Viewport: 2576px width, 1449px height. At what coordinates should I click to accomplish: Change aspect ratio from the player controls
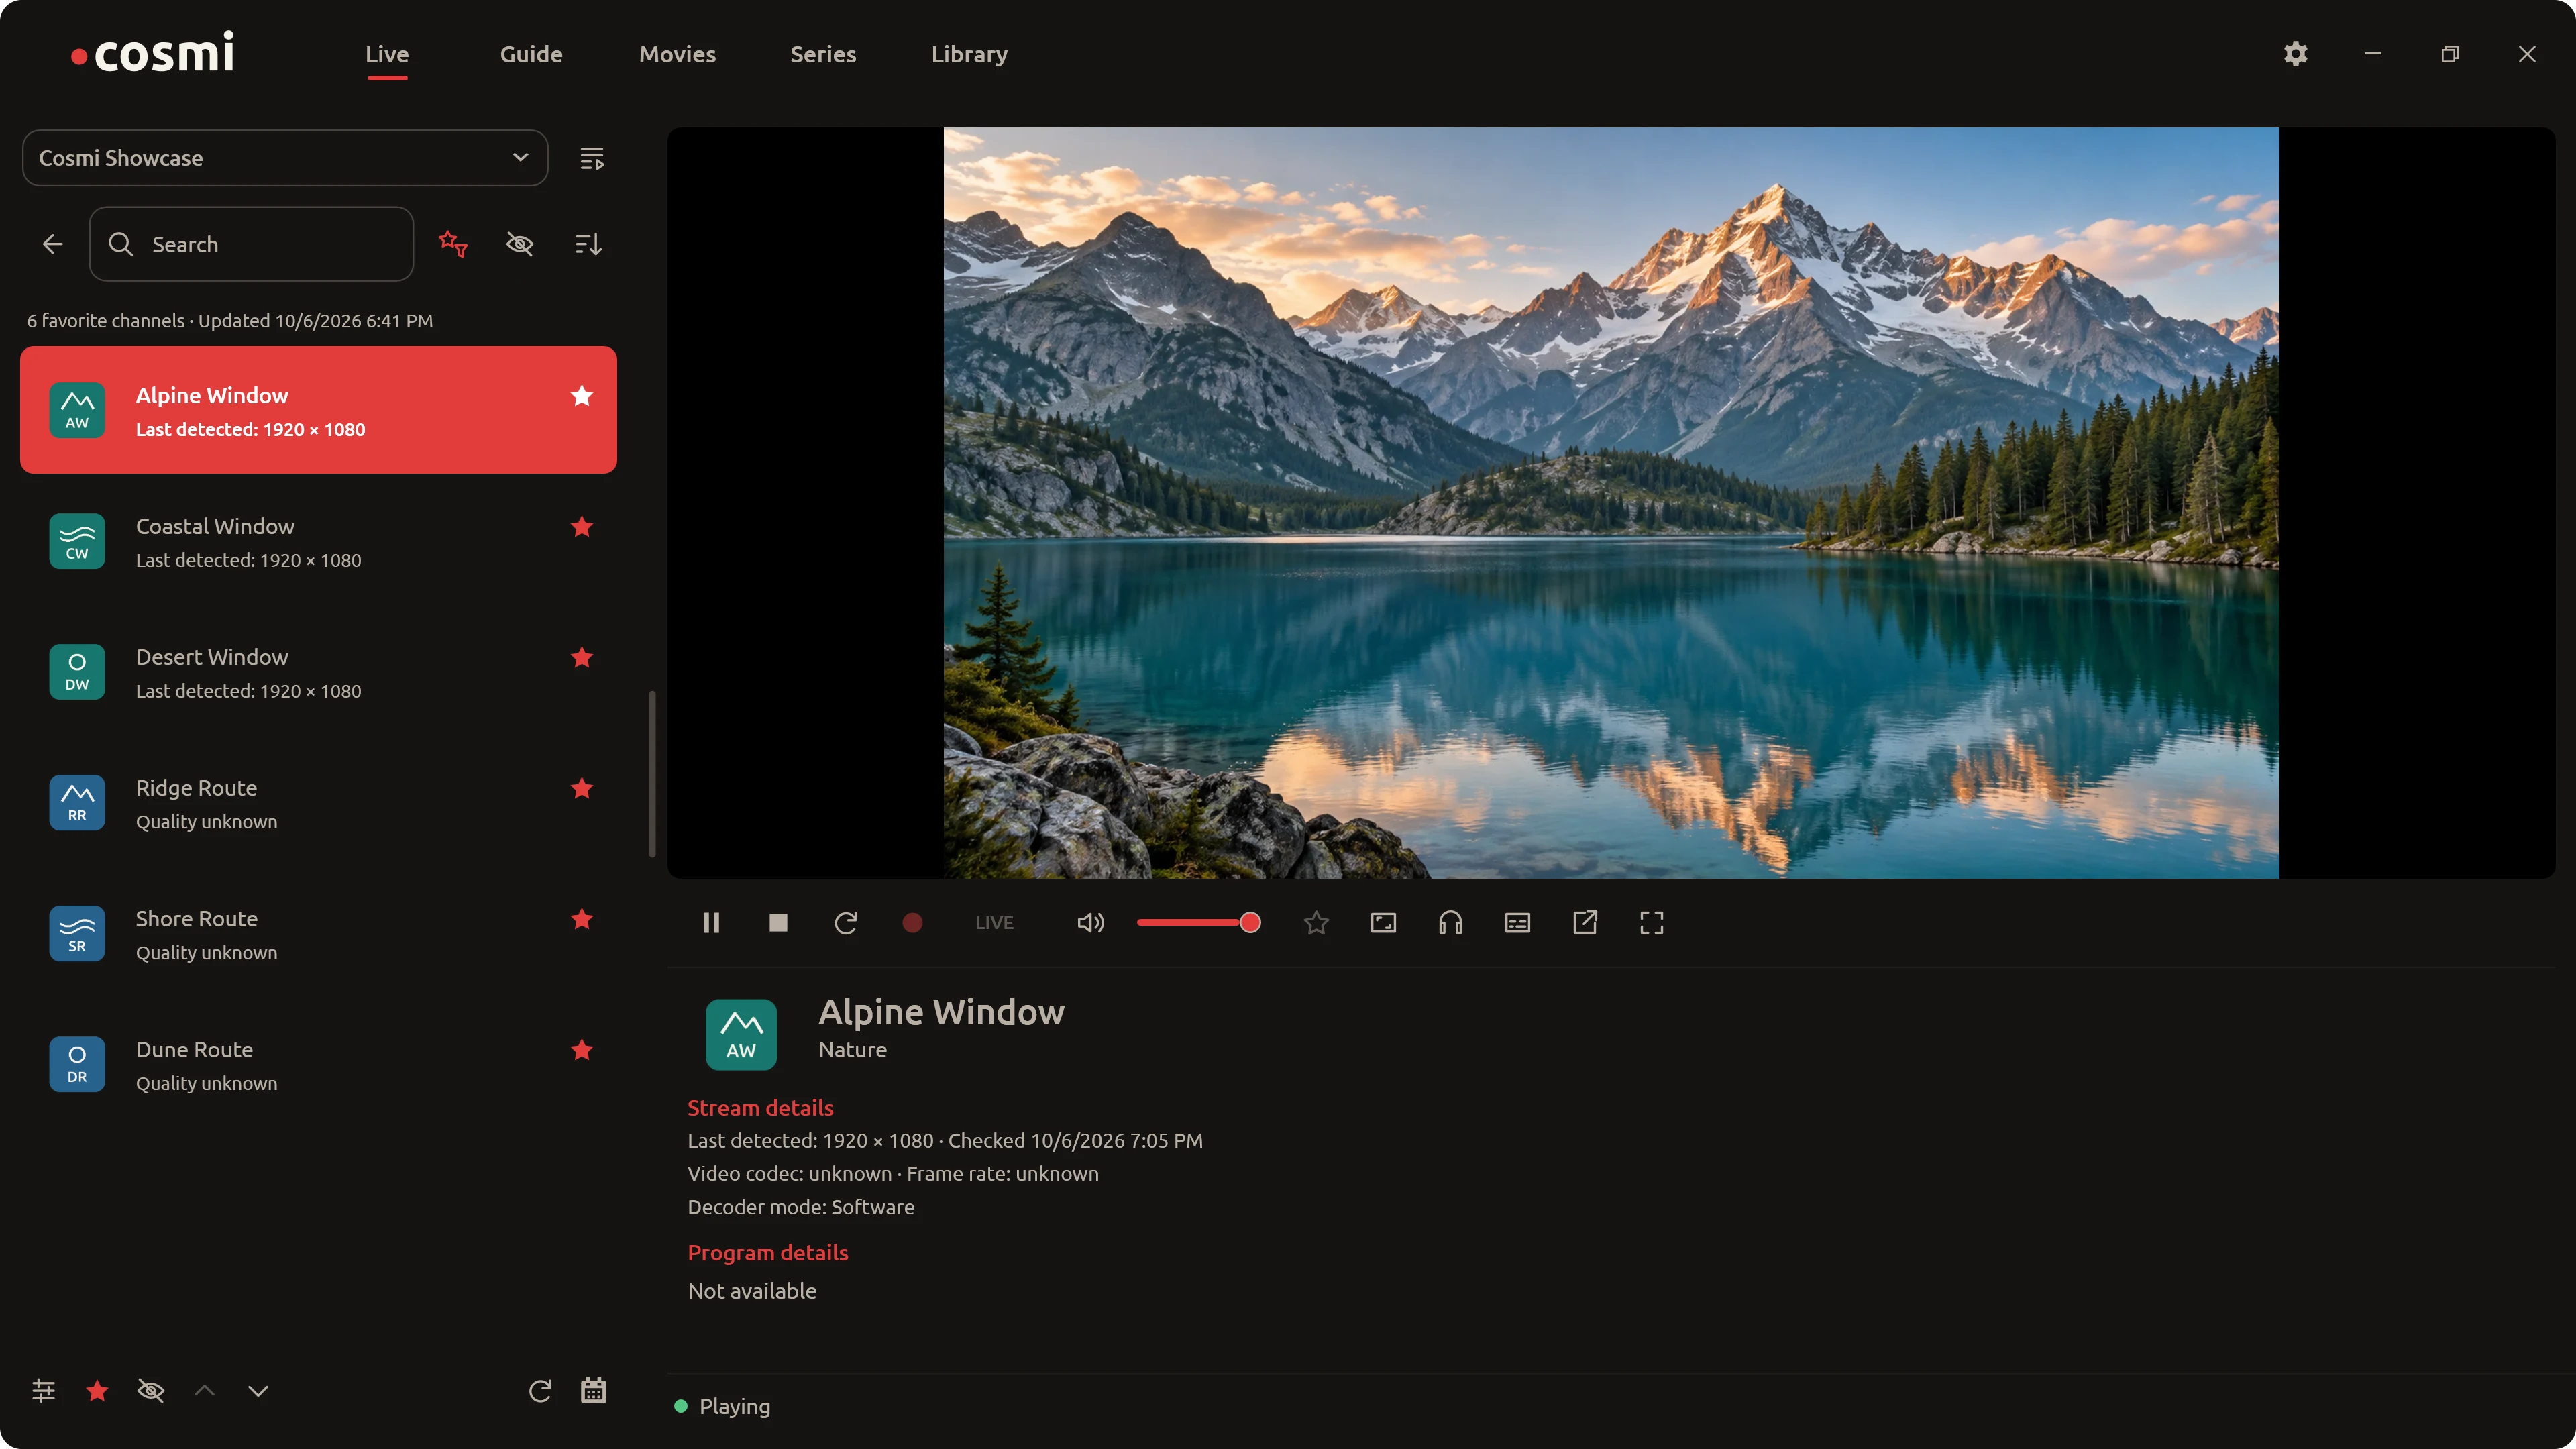[1383, 922]
